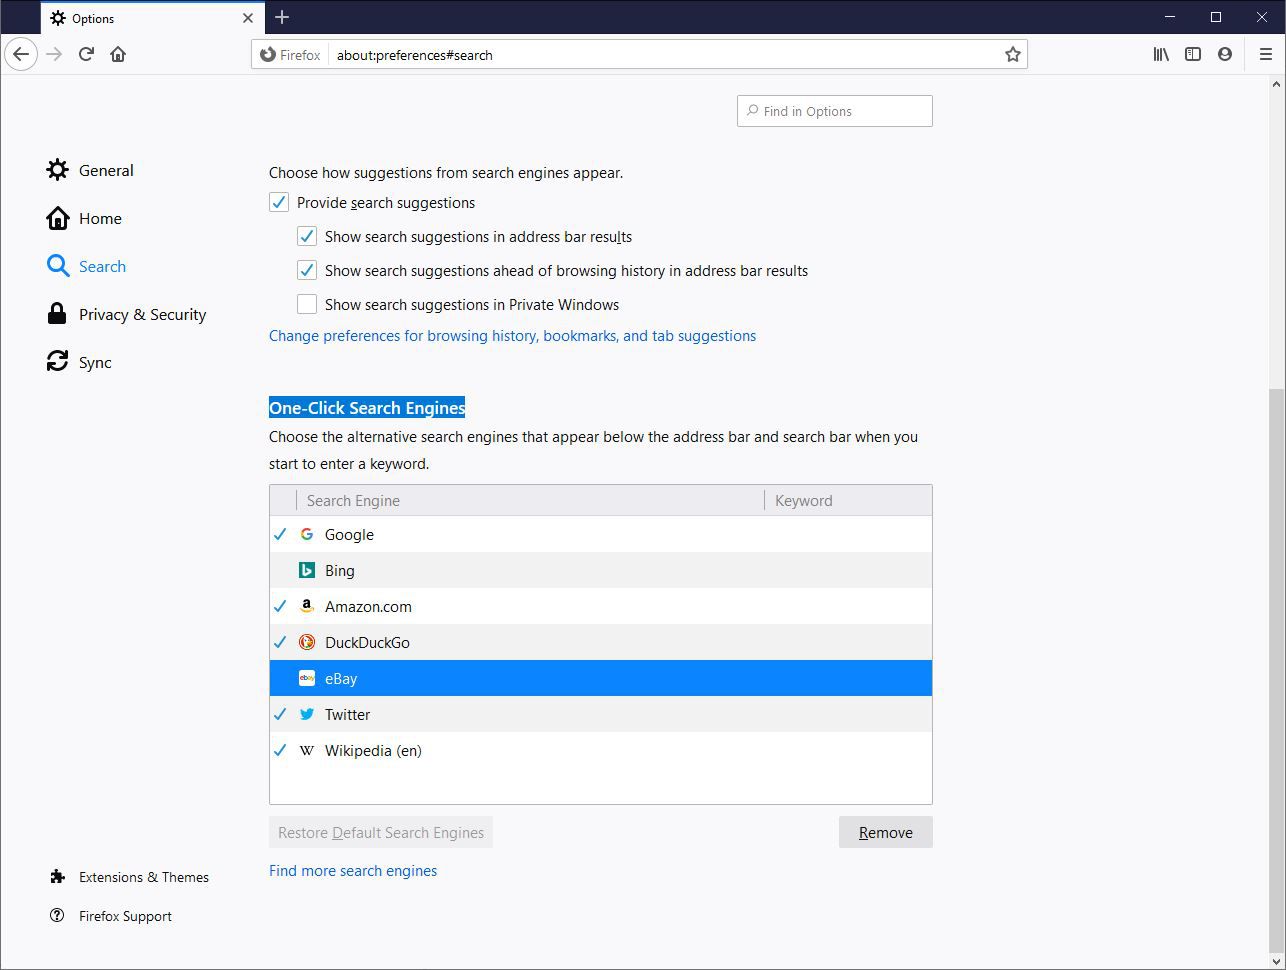
Task: Open the hamburger application menu
Action: [x=1265, y=54]
